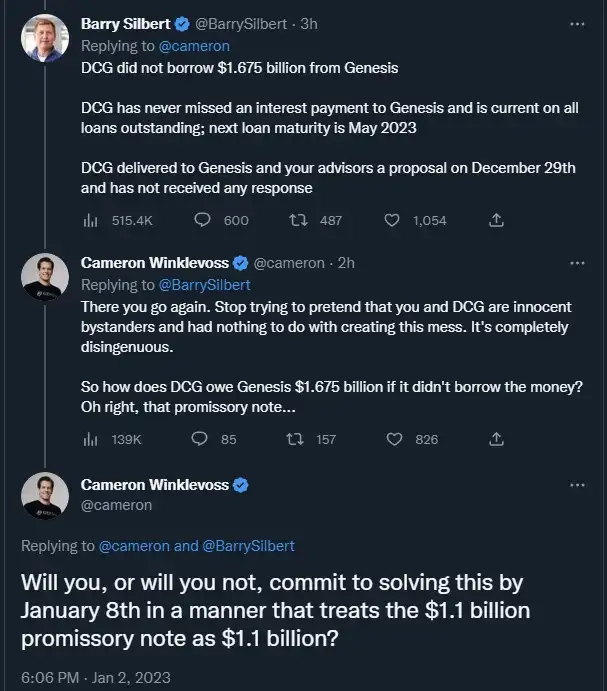607x691 pixels.
Task: Open more options on Barry Silbert's tweet
Action: (x=577, y=24)
